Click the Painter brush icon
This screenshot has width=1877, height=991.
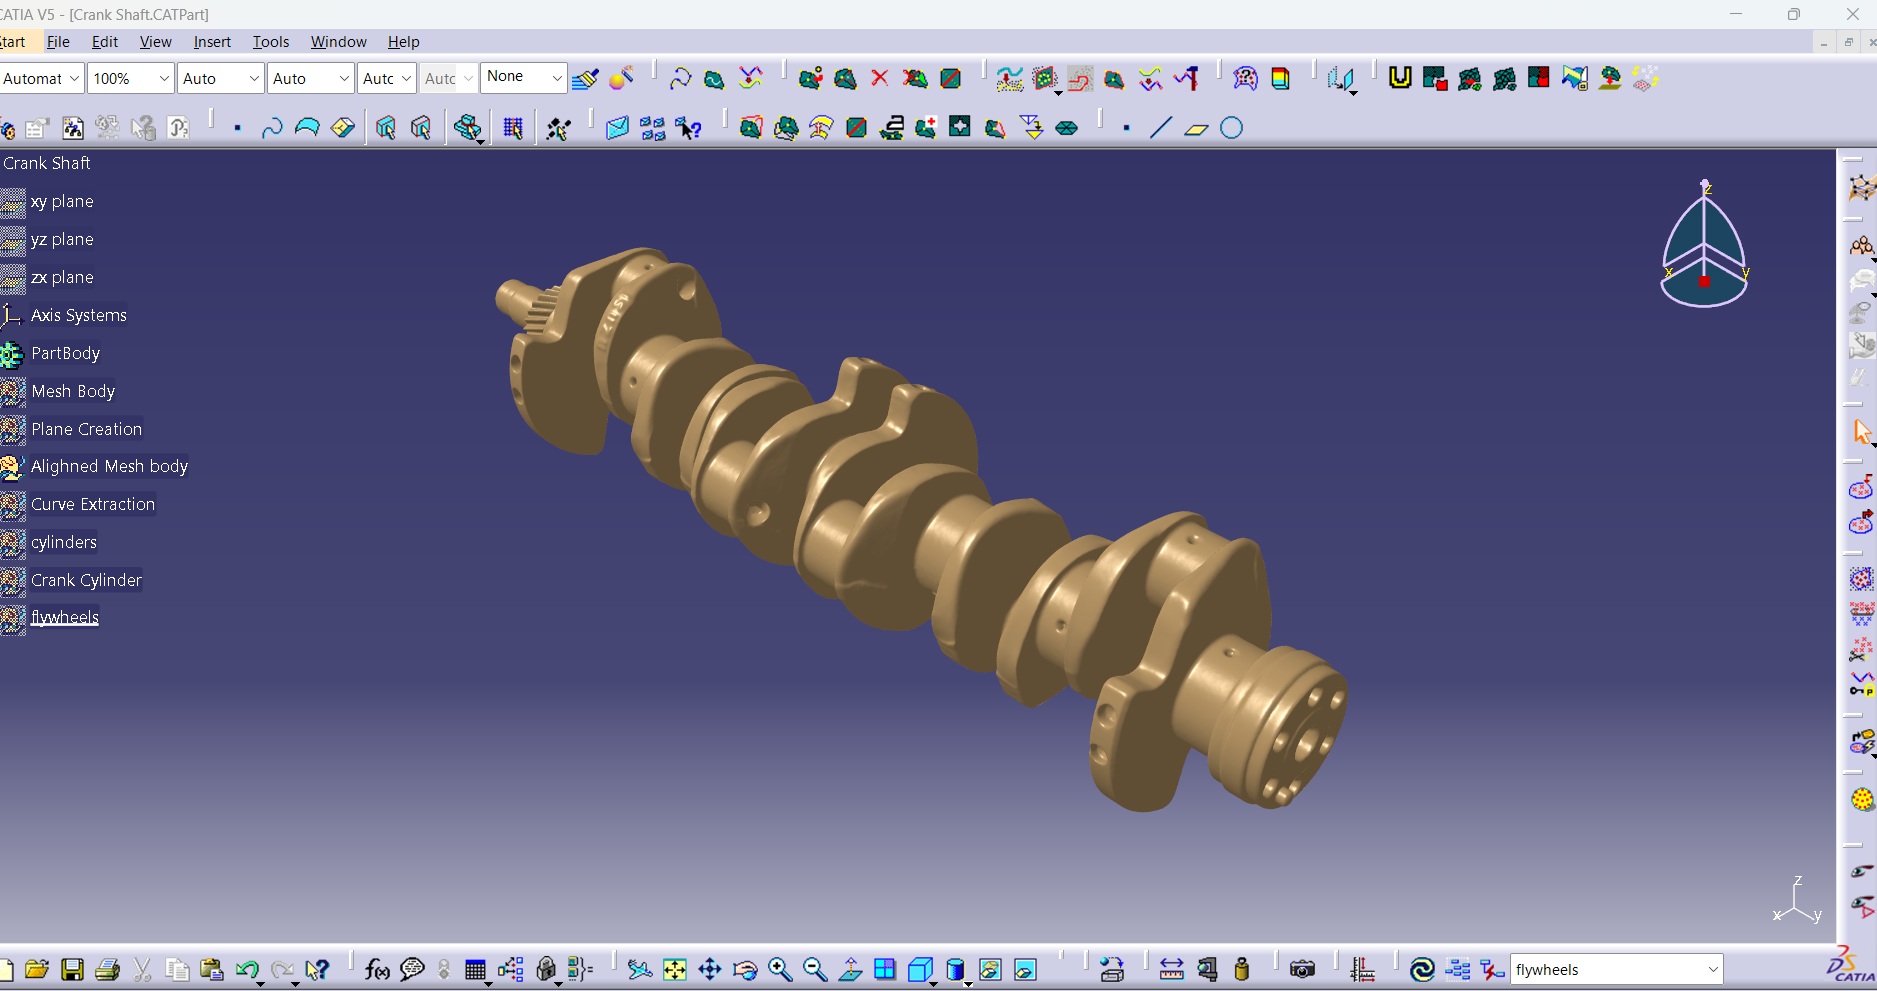click(585, 78)
